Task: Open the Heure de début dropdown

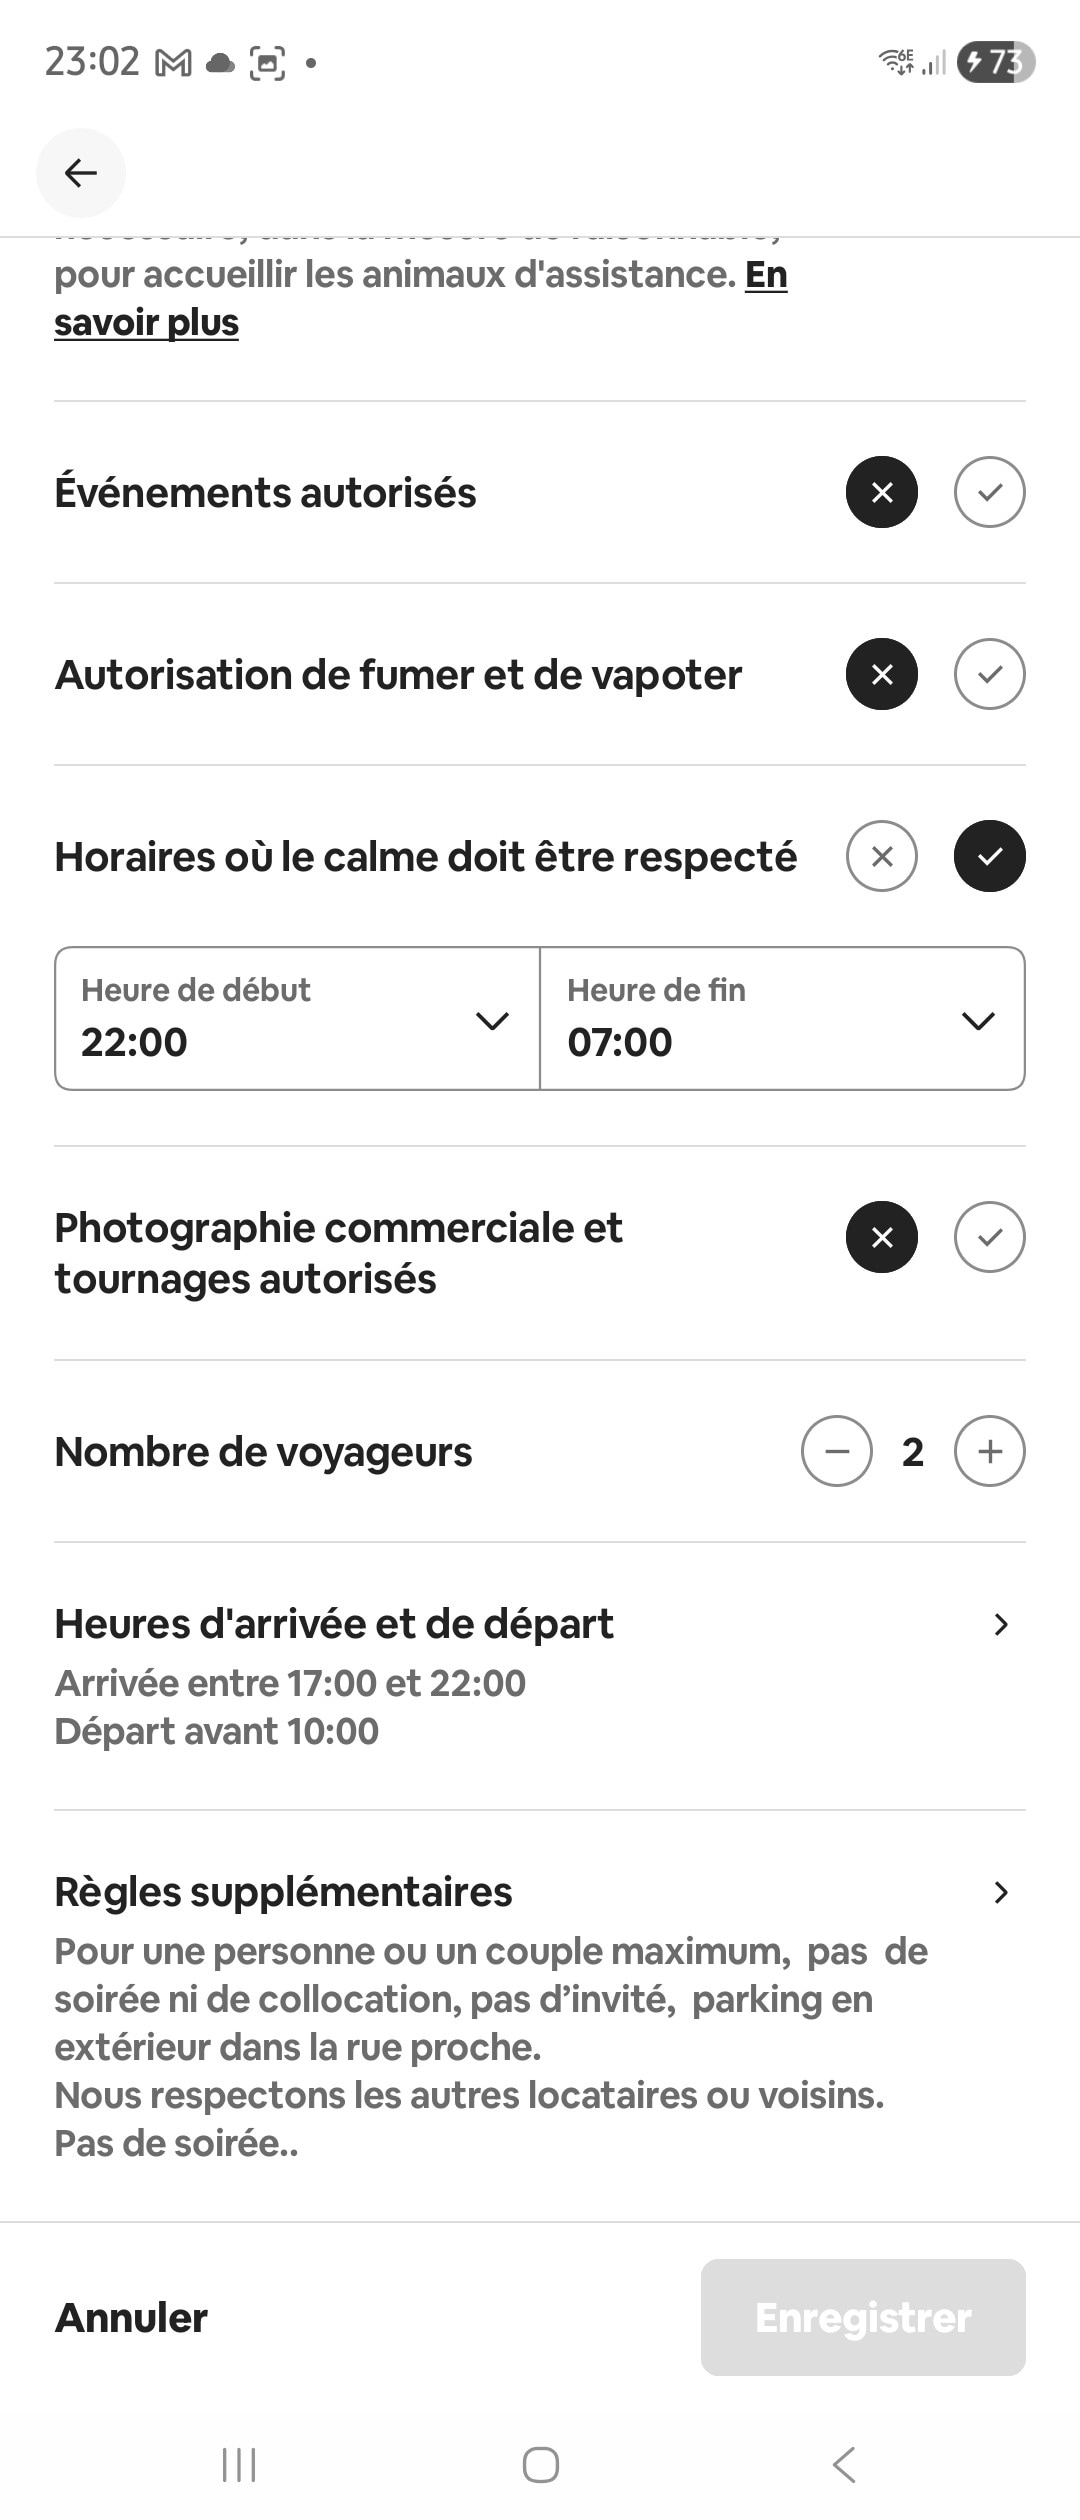Action: [297, 1018]
